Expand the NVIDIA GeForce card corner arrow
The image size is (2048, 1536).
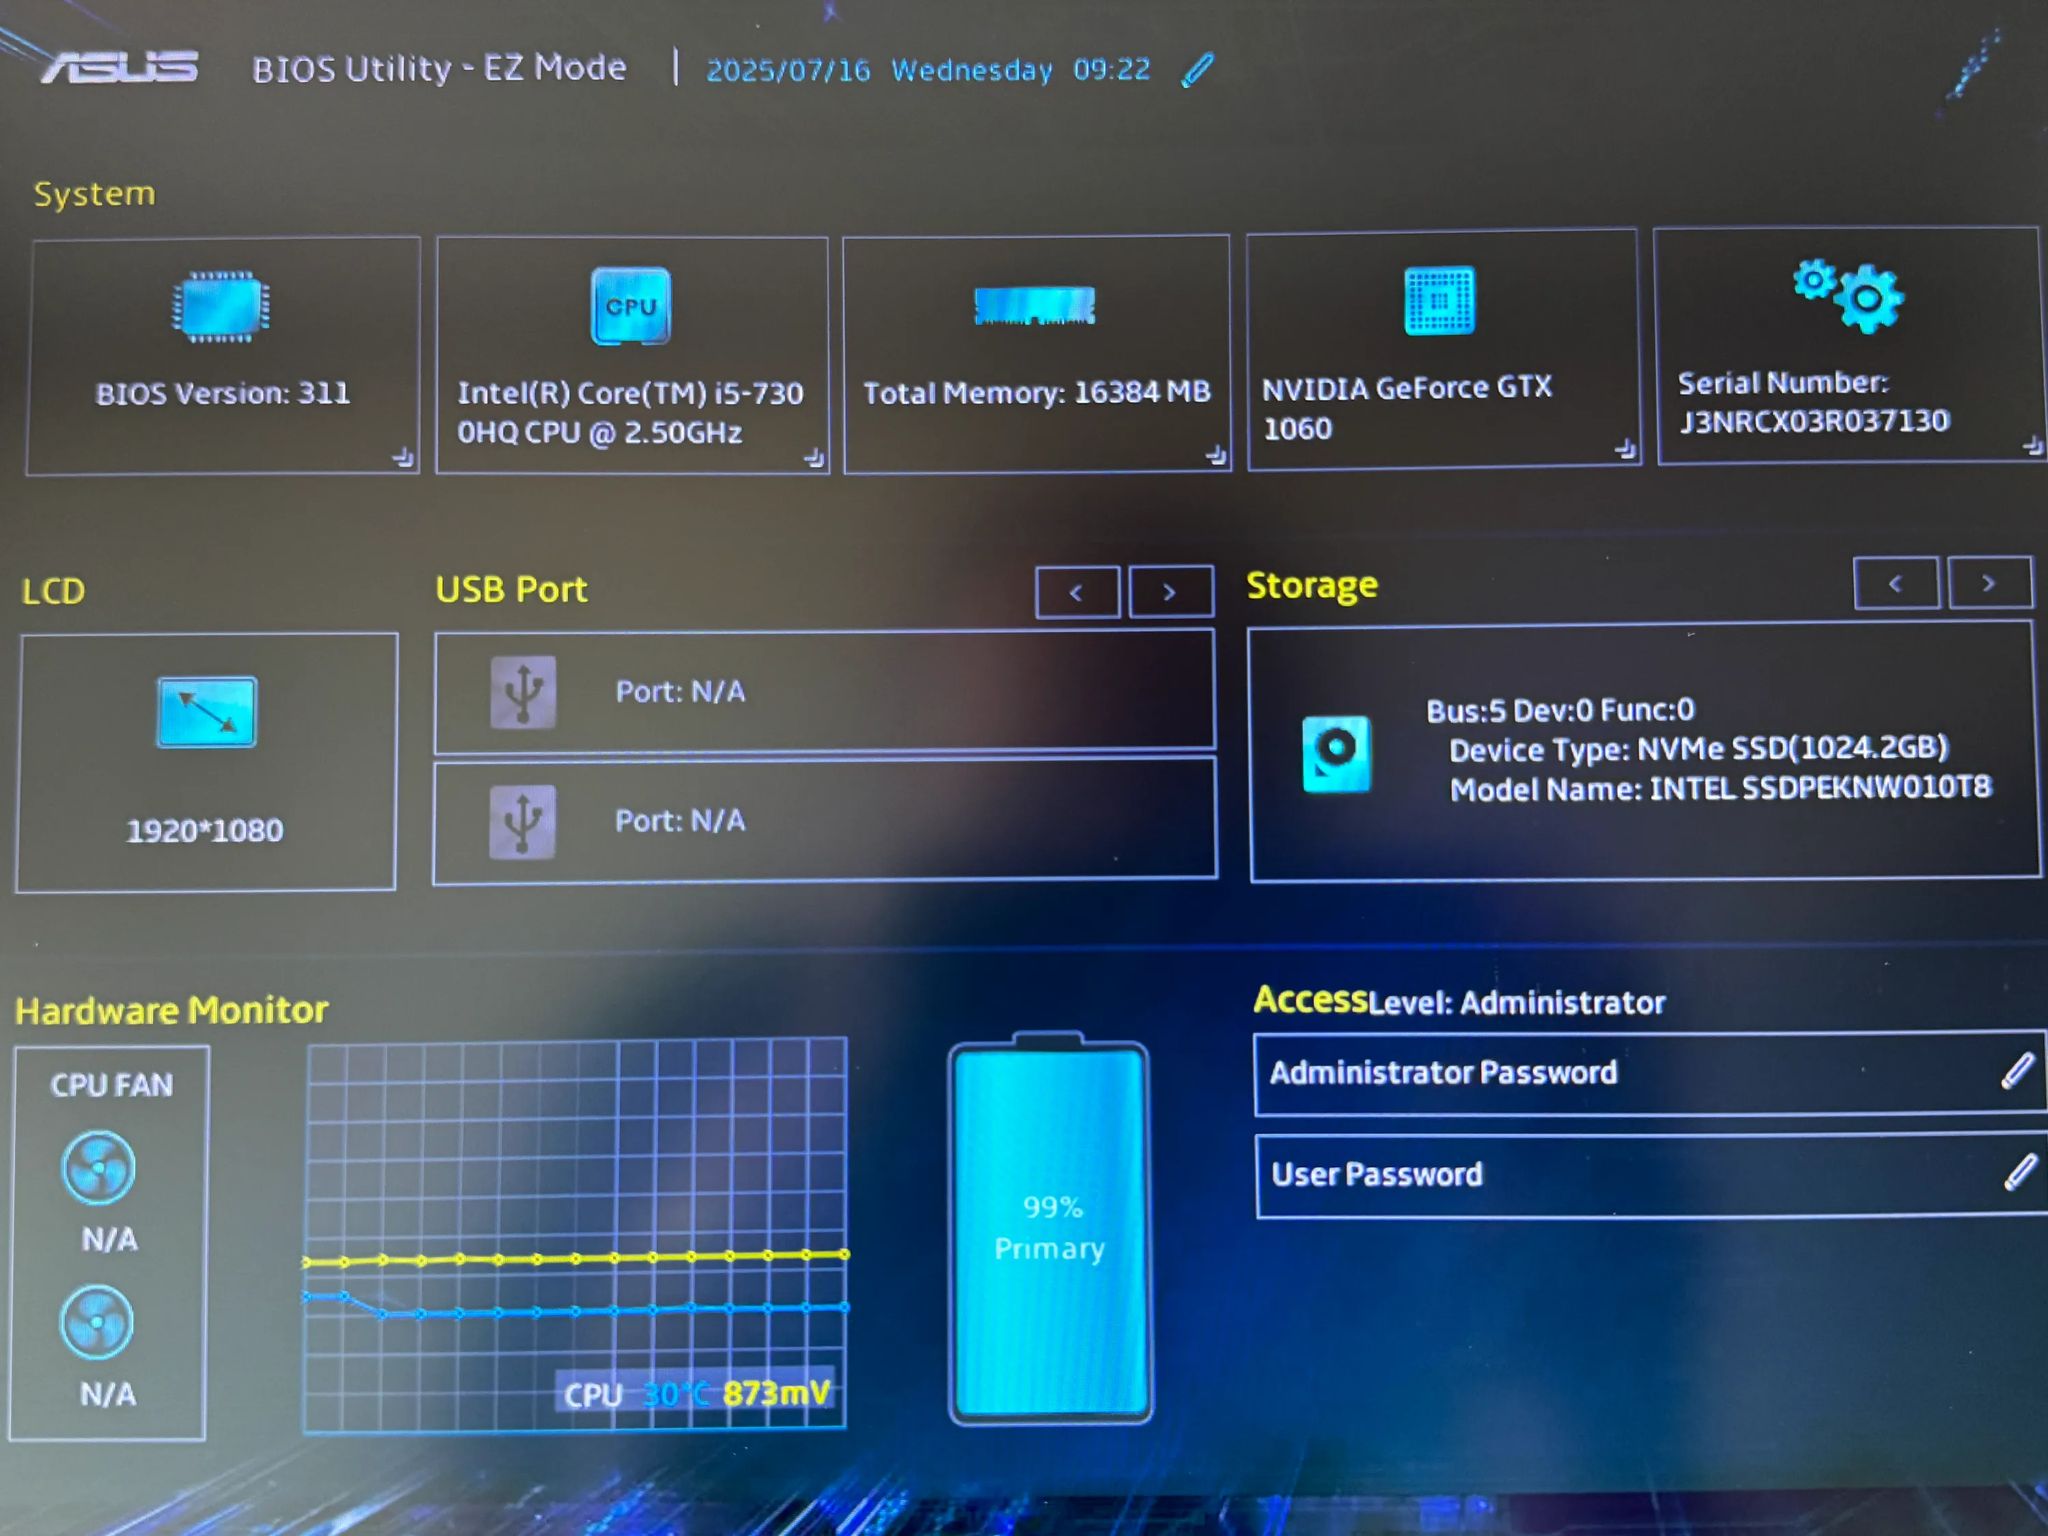click(x=1625, y=450)
